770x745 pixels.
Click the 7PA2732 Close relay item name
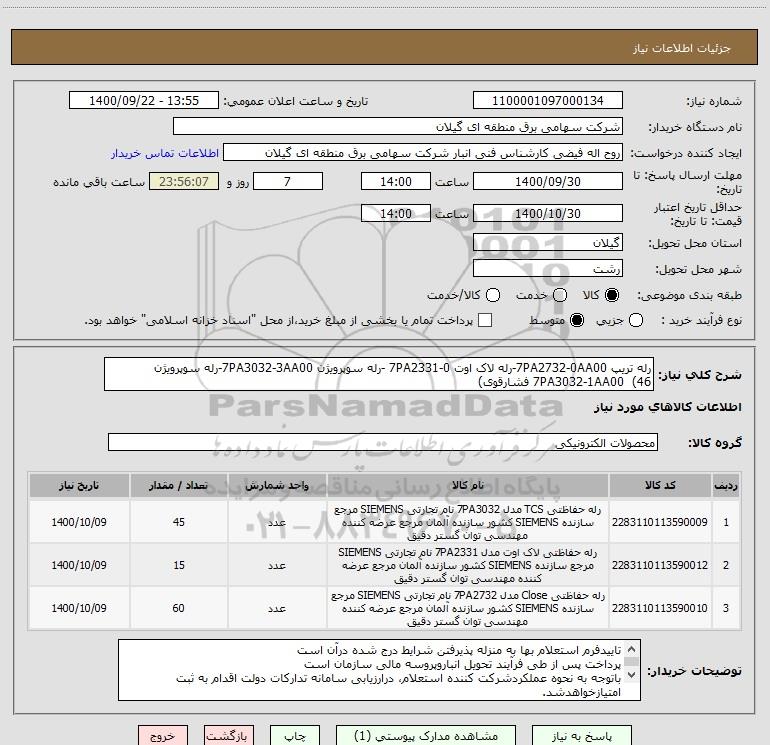click(468, 608)
